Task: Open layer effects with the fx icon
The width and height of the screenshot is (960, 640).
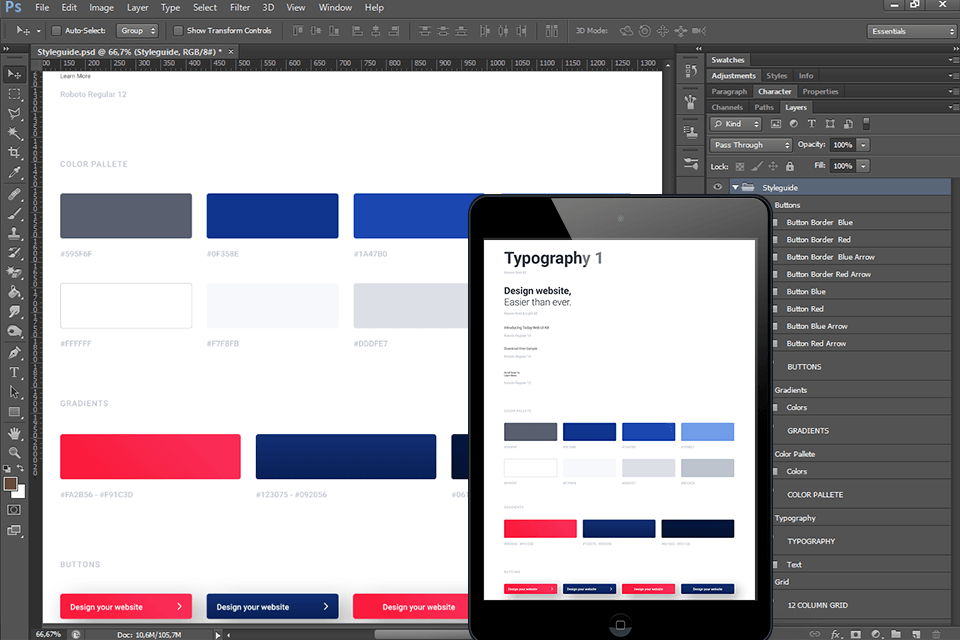Action: [x=835, y=633]
